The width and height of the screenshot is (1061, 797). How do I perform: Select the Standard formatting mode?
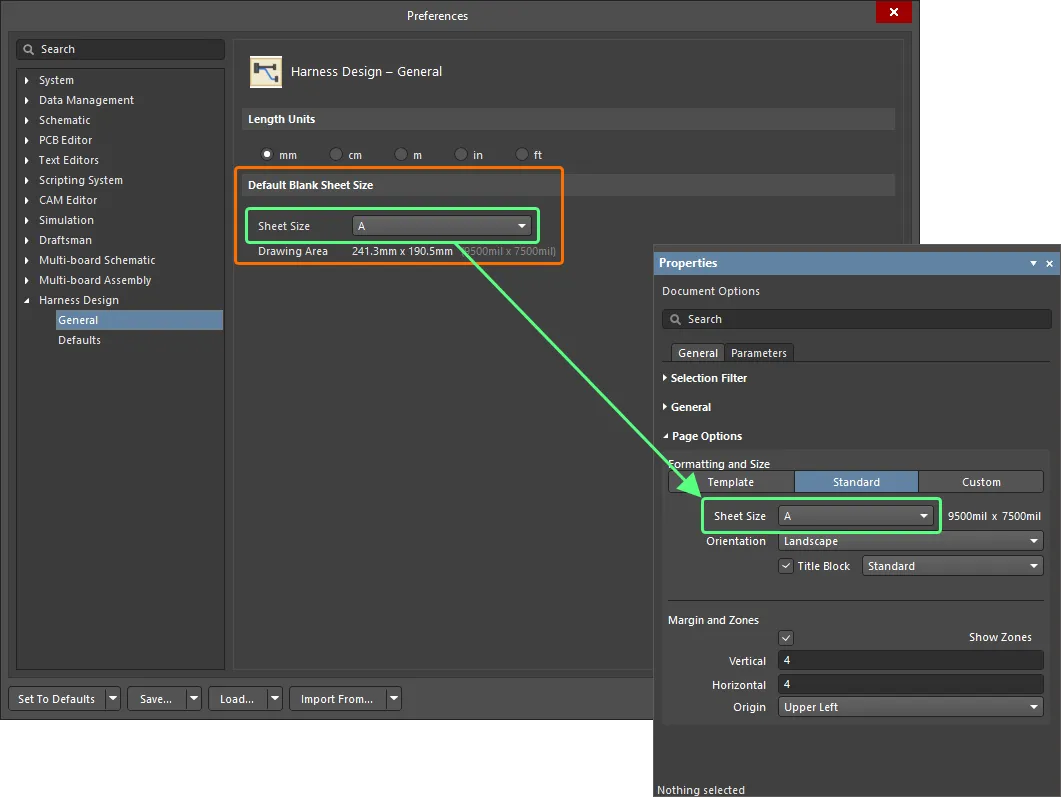[x=856, y=482]
